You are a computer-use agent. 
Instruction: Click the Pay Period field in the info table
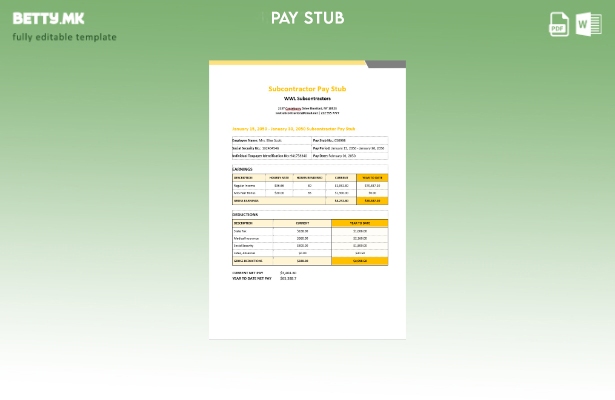click(348, 148)
